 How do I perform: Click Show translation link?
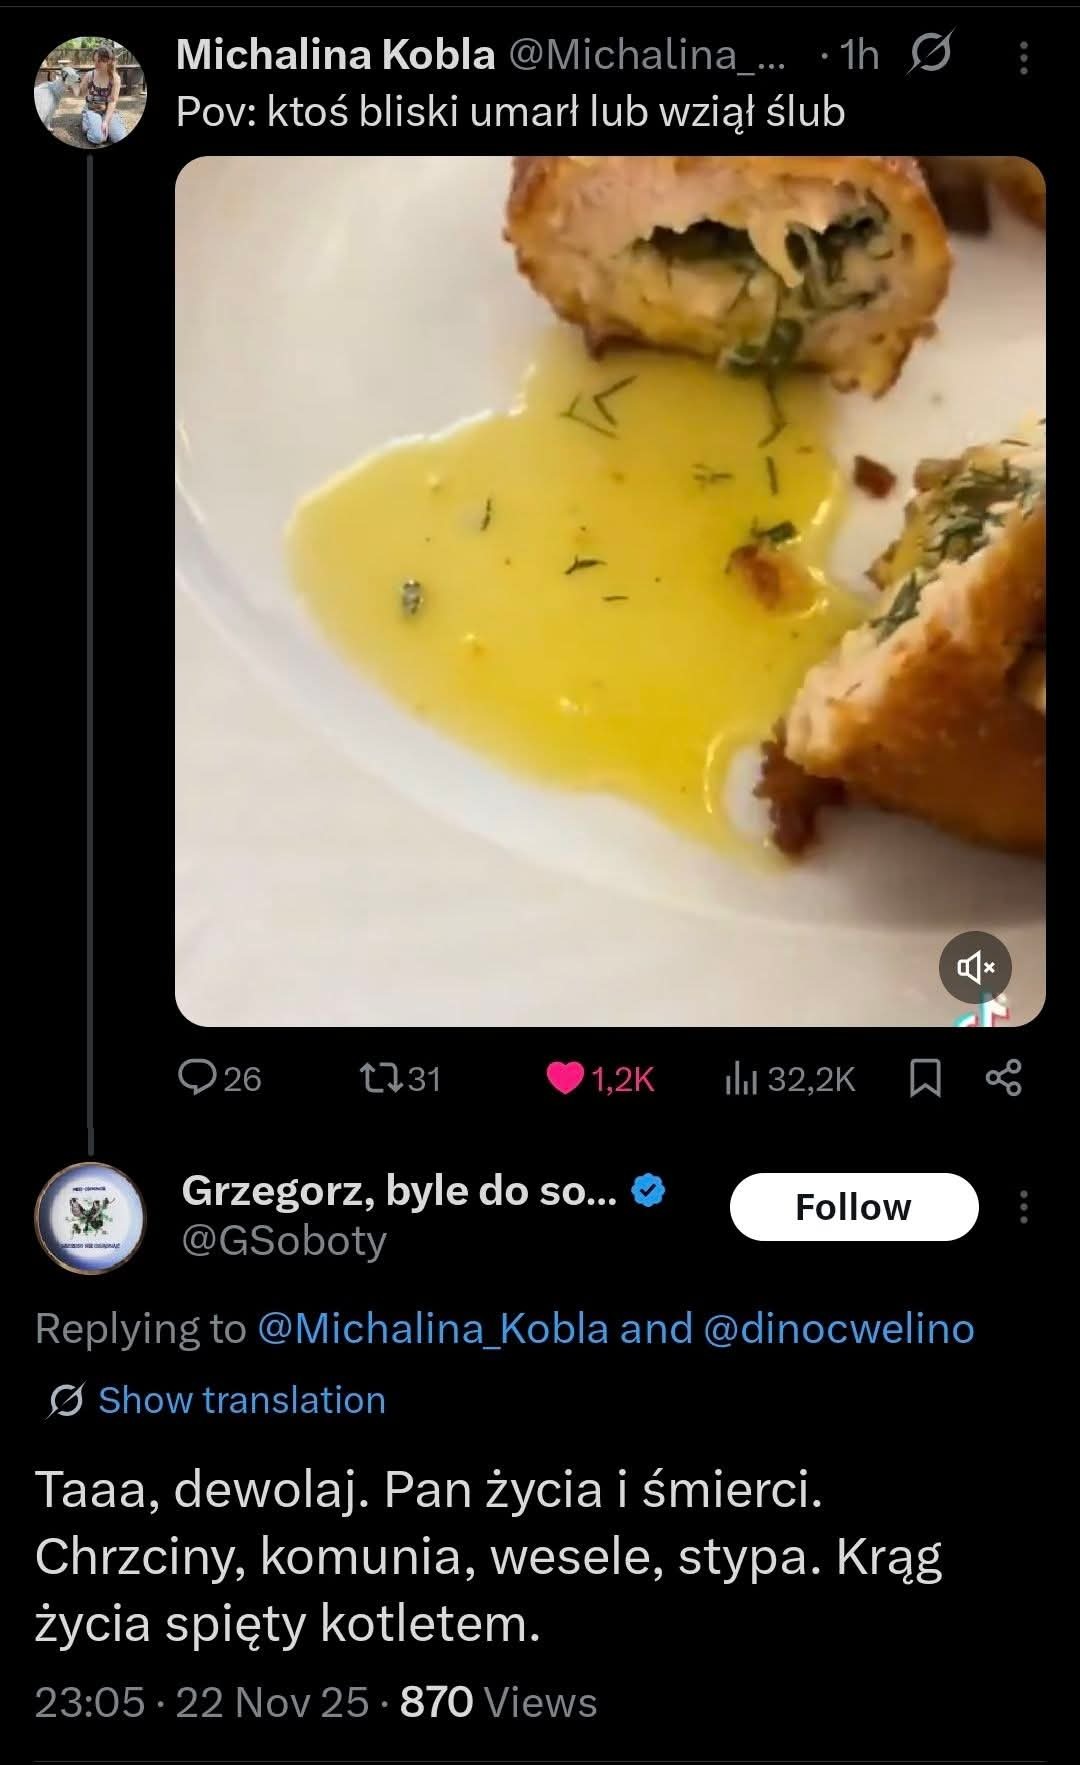point(241,1400)
